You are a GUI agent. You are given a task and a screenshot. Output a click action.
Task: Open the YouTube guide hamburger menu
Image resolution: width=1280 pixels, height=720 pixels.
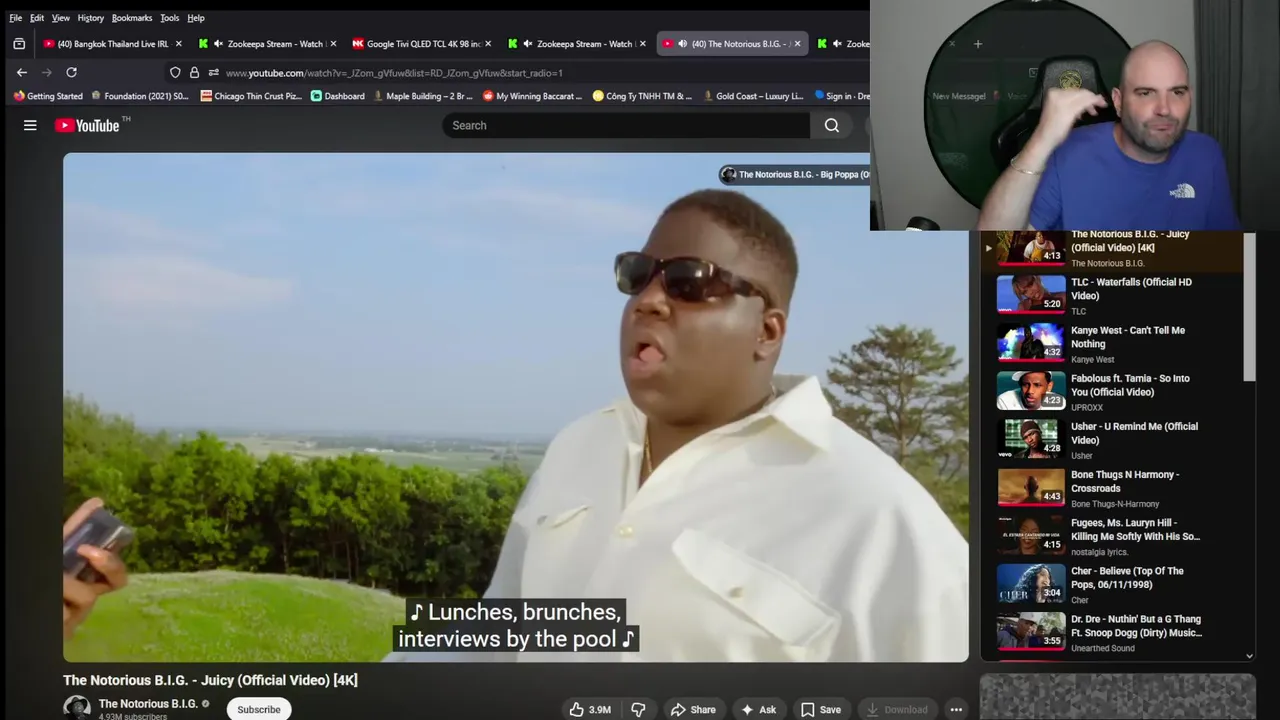(30, 125)
